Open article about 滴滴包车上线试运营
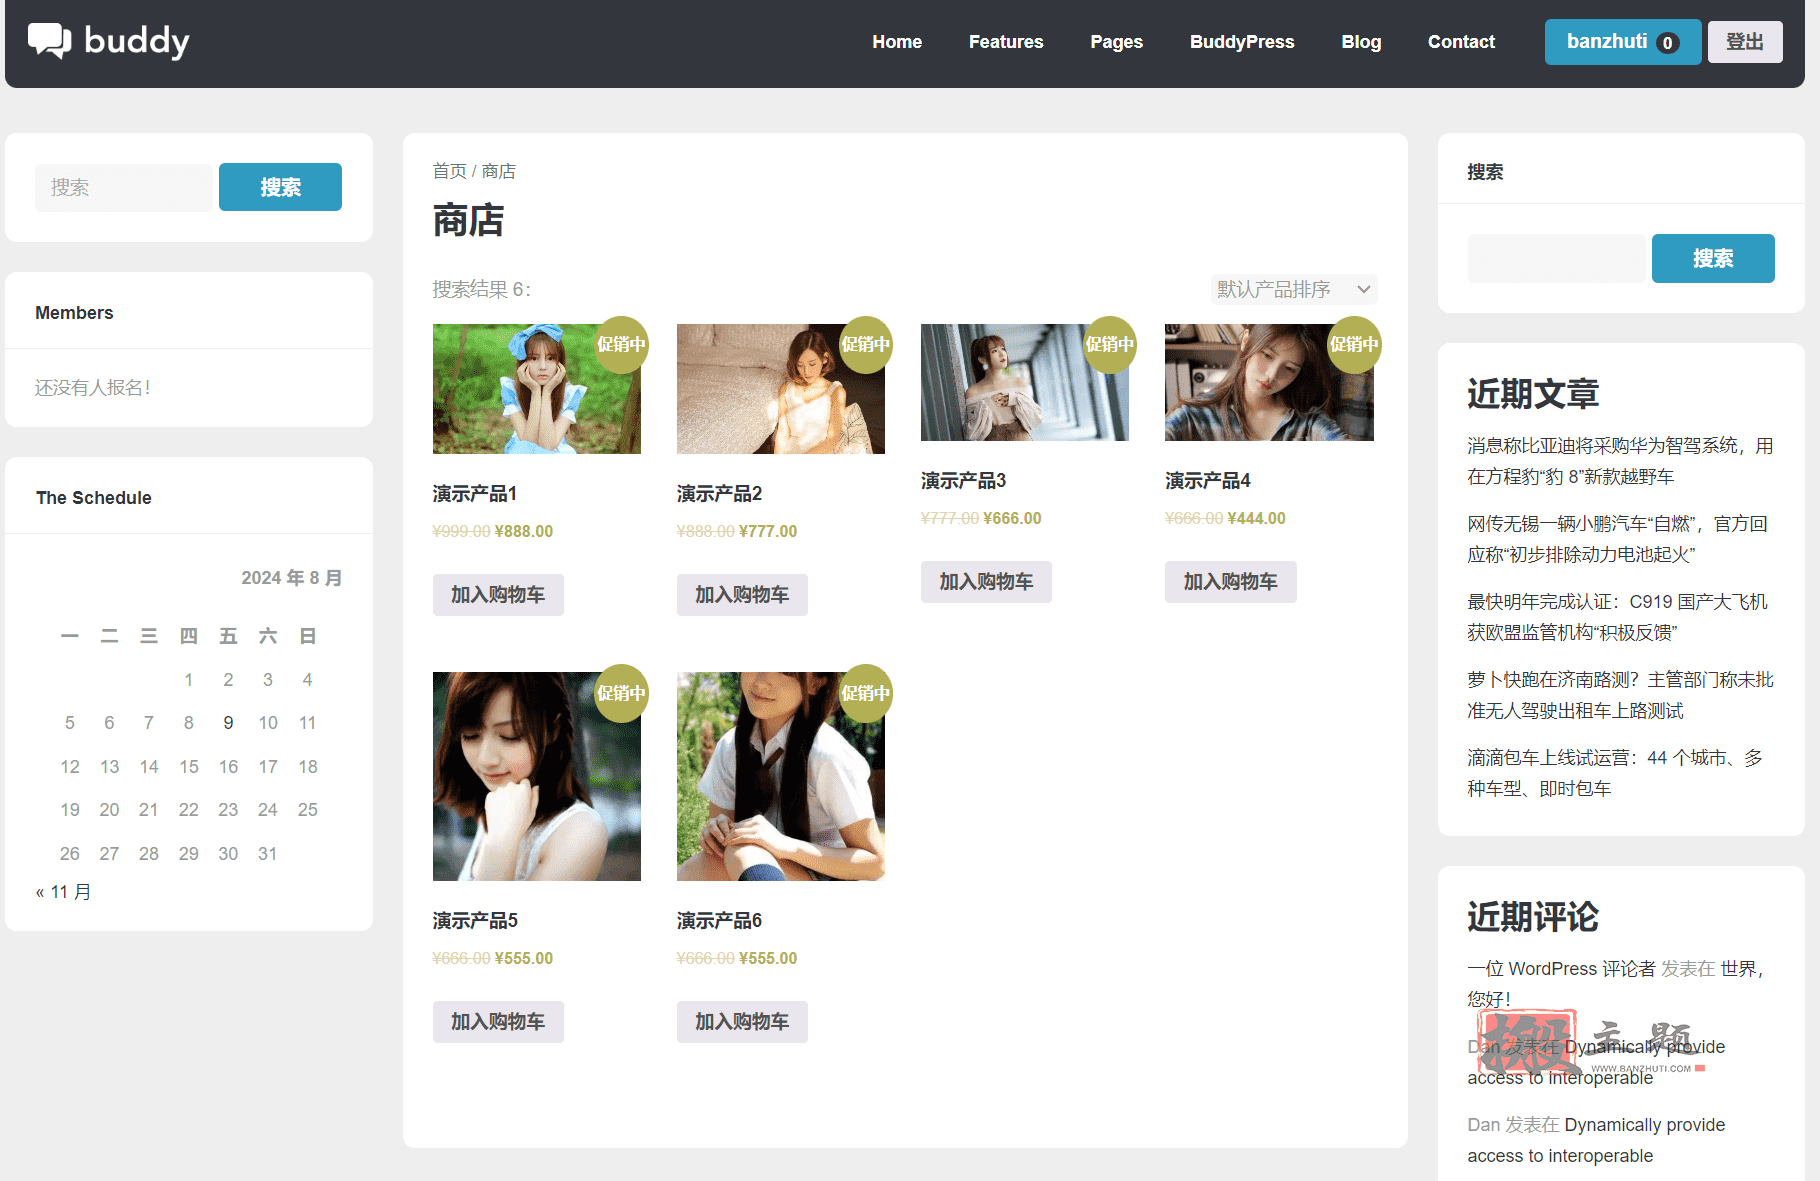The image size is (1820, 1181). [x=1615, y=773]
